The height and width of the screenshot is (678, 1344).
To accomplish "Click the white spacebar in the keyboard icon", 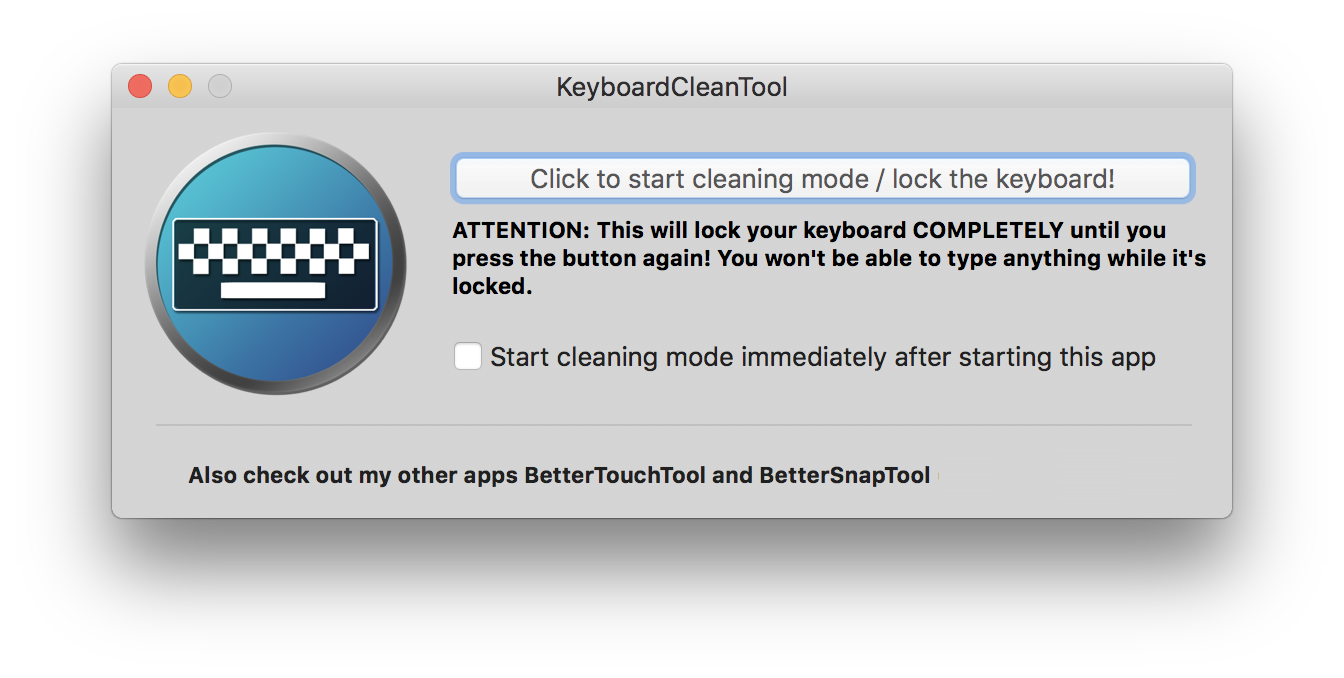I will point(273,290).
